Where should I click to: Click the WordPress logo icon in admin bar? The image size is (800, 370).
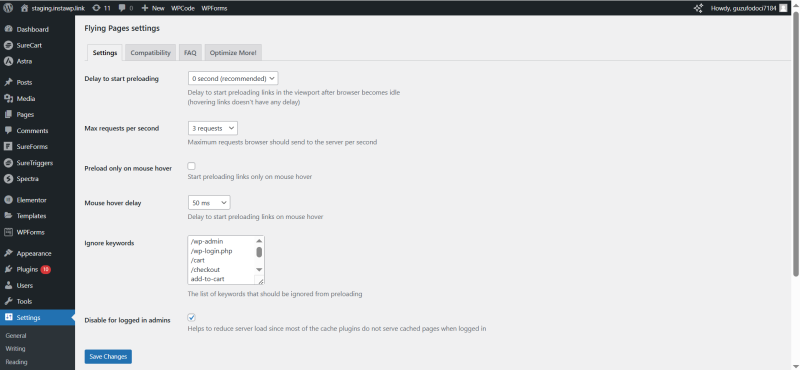pos(8,8)
